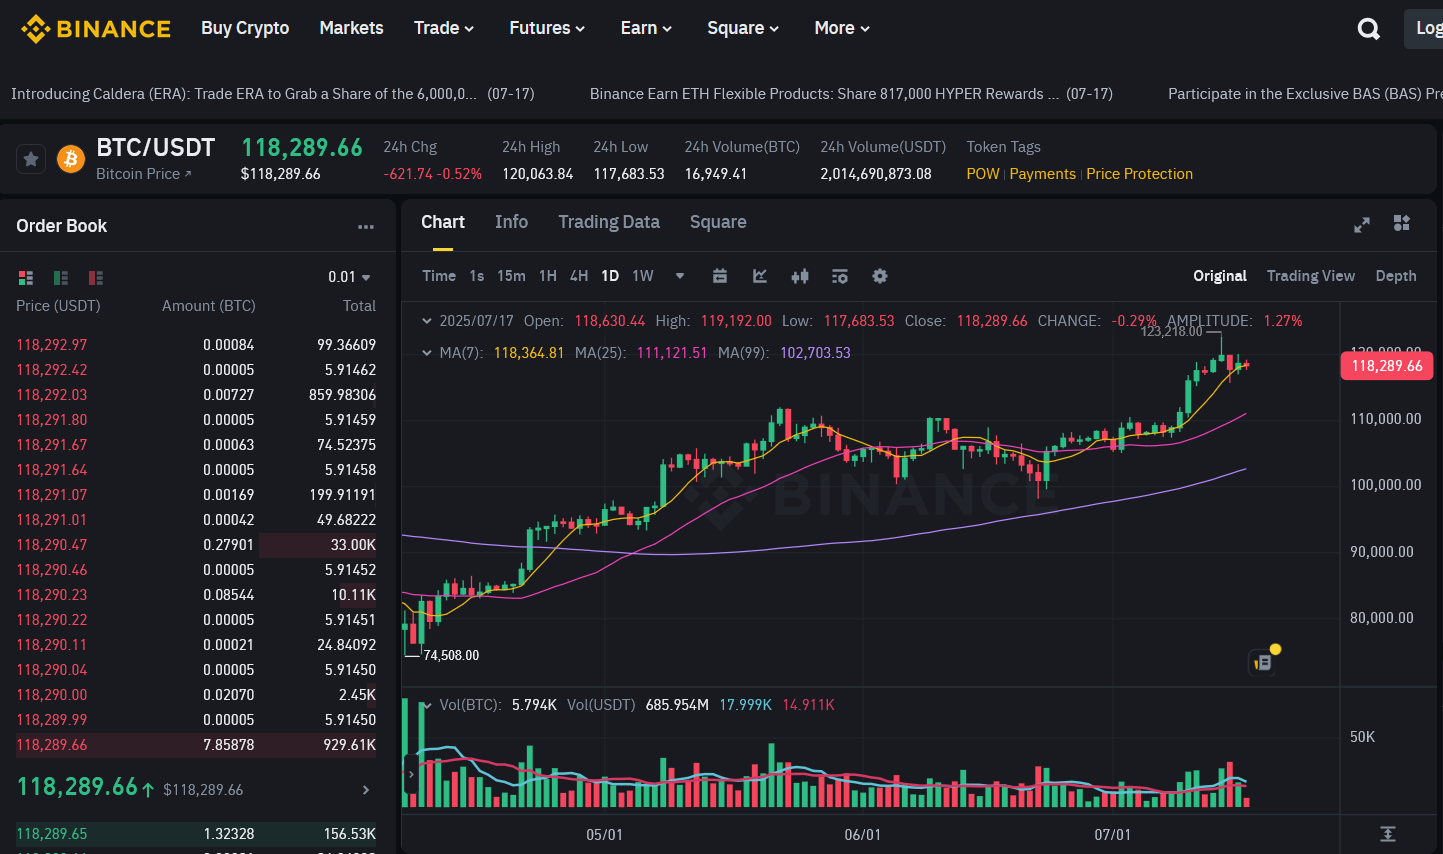Viewport: 1443px width, 854px height.
Task: Open the Futures dropdown menu
Action: tap(547, 28)
